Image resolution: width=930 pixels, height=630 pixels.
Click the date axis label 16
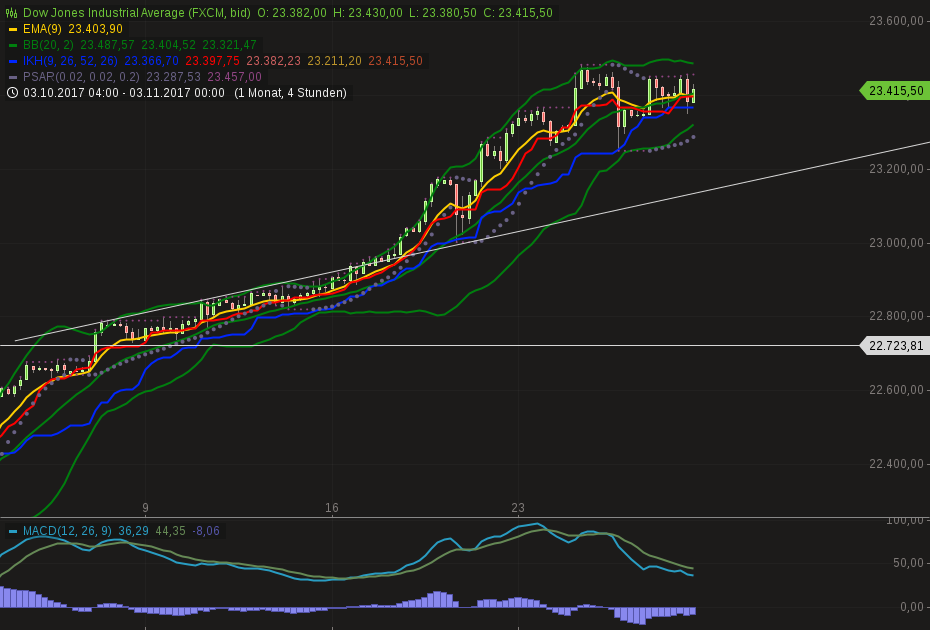tap(331, 508)
